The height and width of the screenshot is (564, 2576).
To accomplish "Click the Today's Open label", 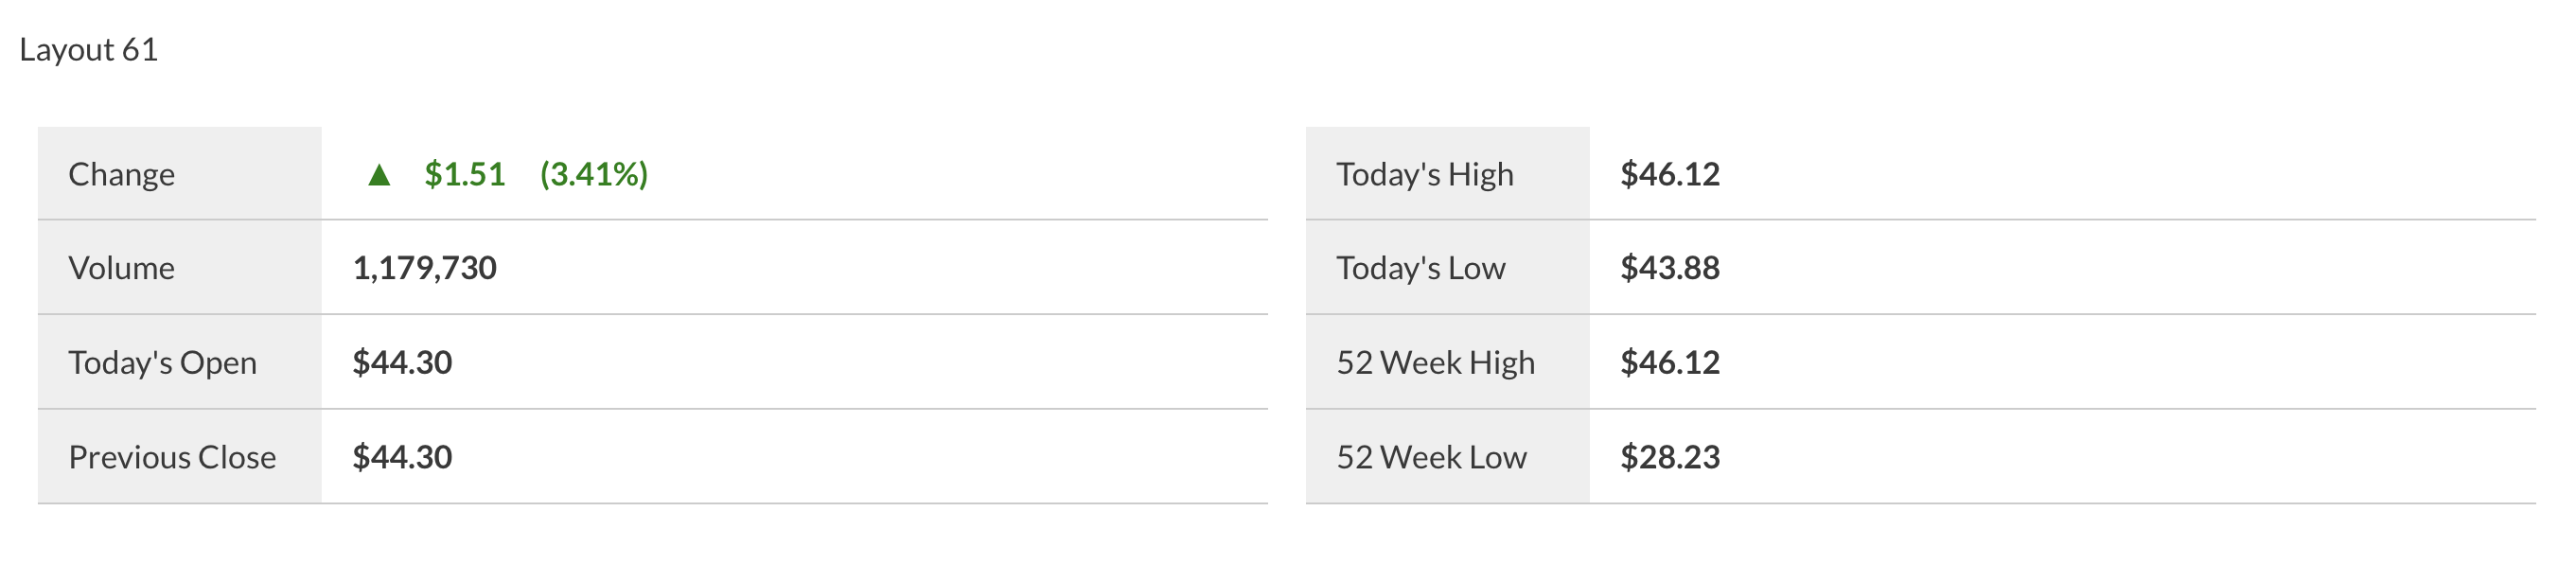I will point(162,362).
